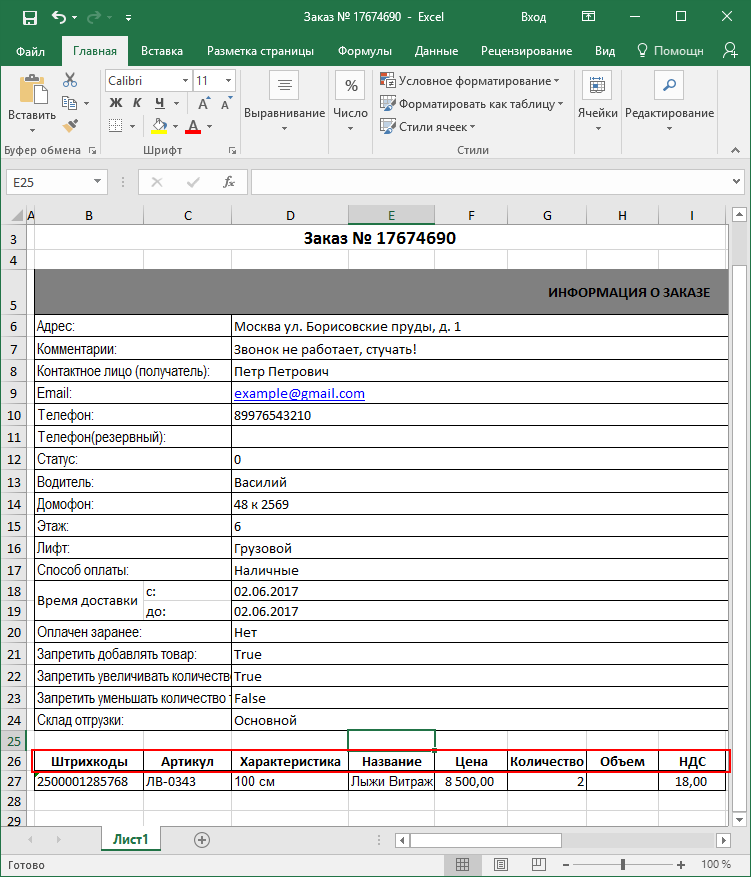Open the Файл tab
Screen dimensions: 751x877
(x=30, y=51)
